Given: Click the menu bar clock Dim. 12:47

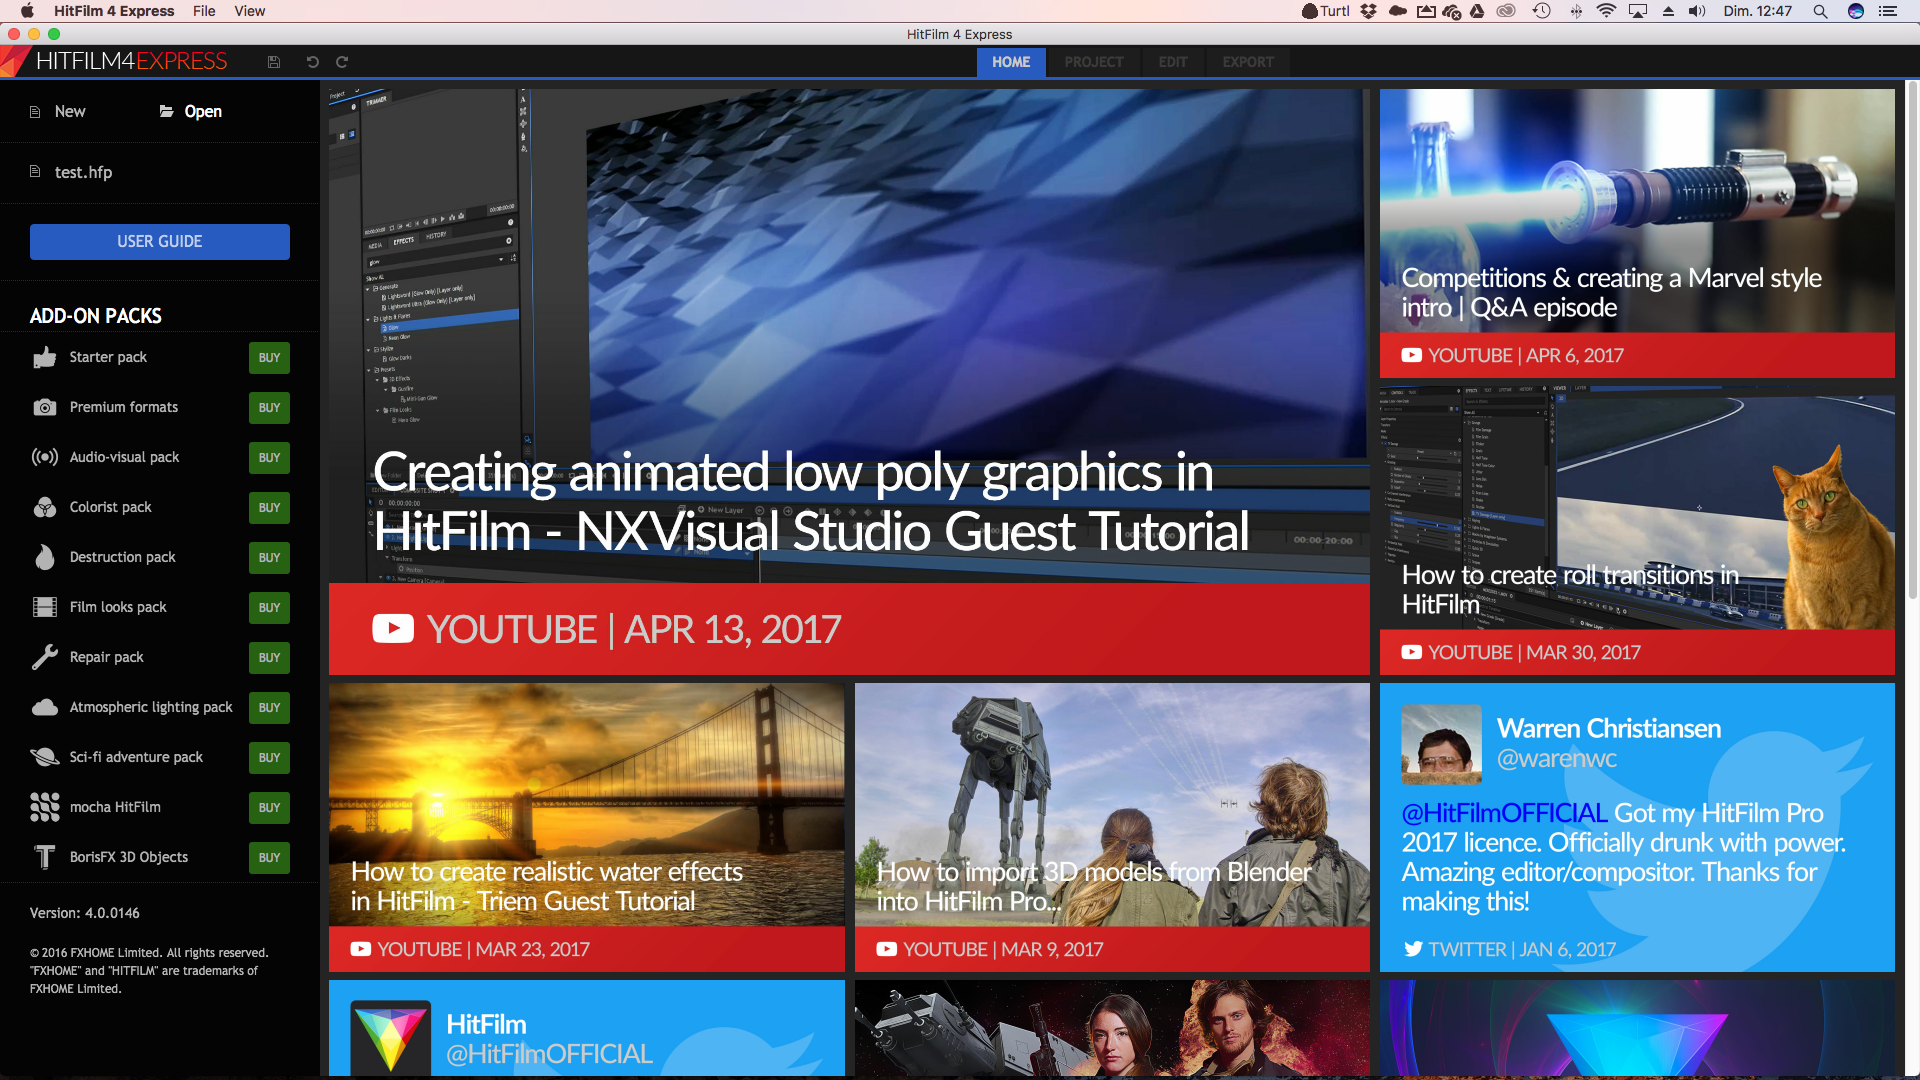Looking at the screenshot, I should 1757,11.
